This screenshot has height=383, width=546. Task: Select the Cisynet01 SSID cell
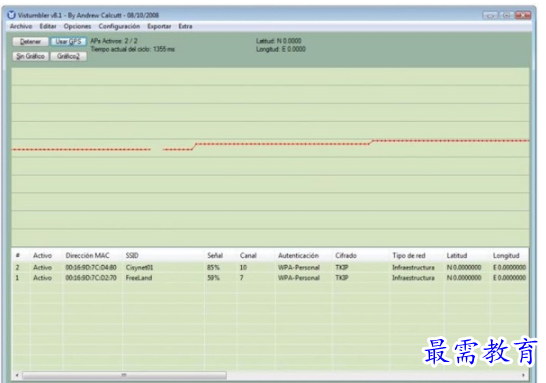139,267
